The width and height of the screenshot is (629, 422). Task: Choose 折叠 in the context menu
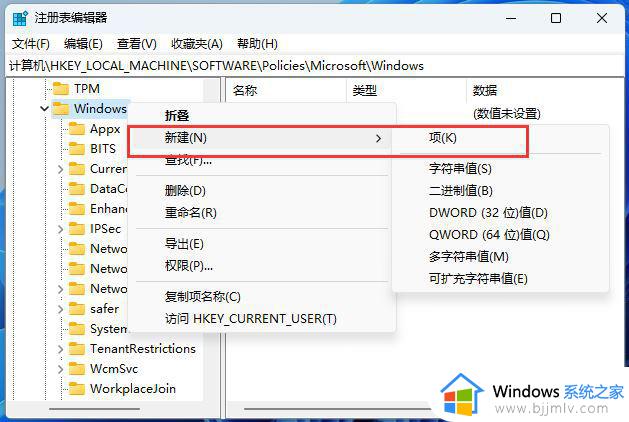(262, 116)
